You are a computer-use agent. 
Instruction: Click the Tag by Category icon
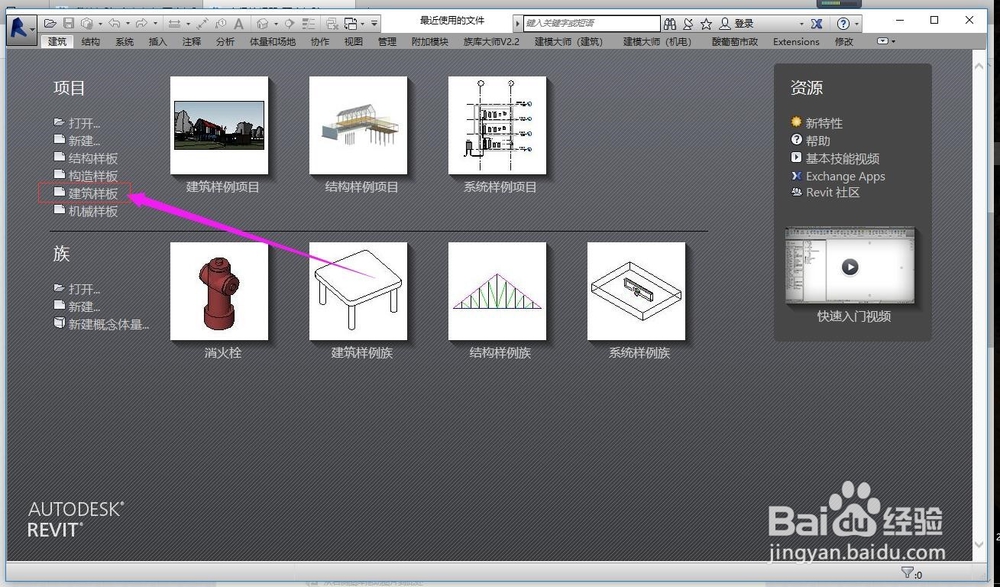pyautogui.click(x=221, y=24)
